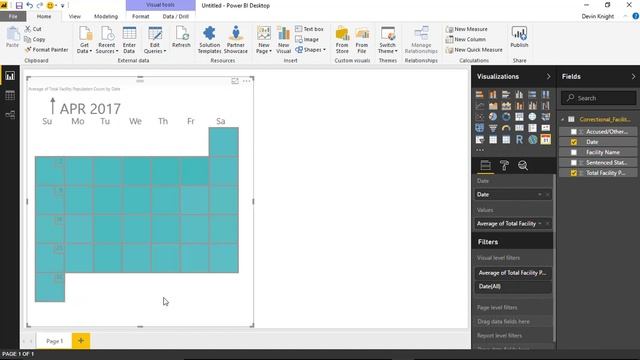This screenshot has width=640, height=360.
Task: Open the Report view from left sidebar
Action: coord(10,76)
